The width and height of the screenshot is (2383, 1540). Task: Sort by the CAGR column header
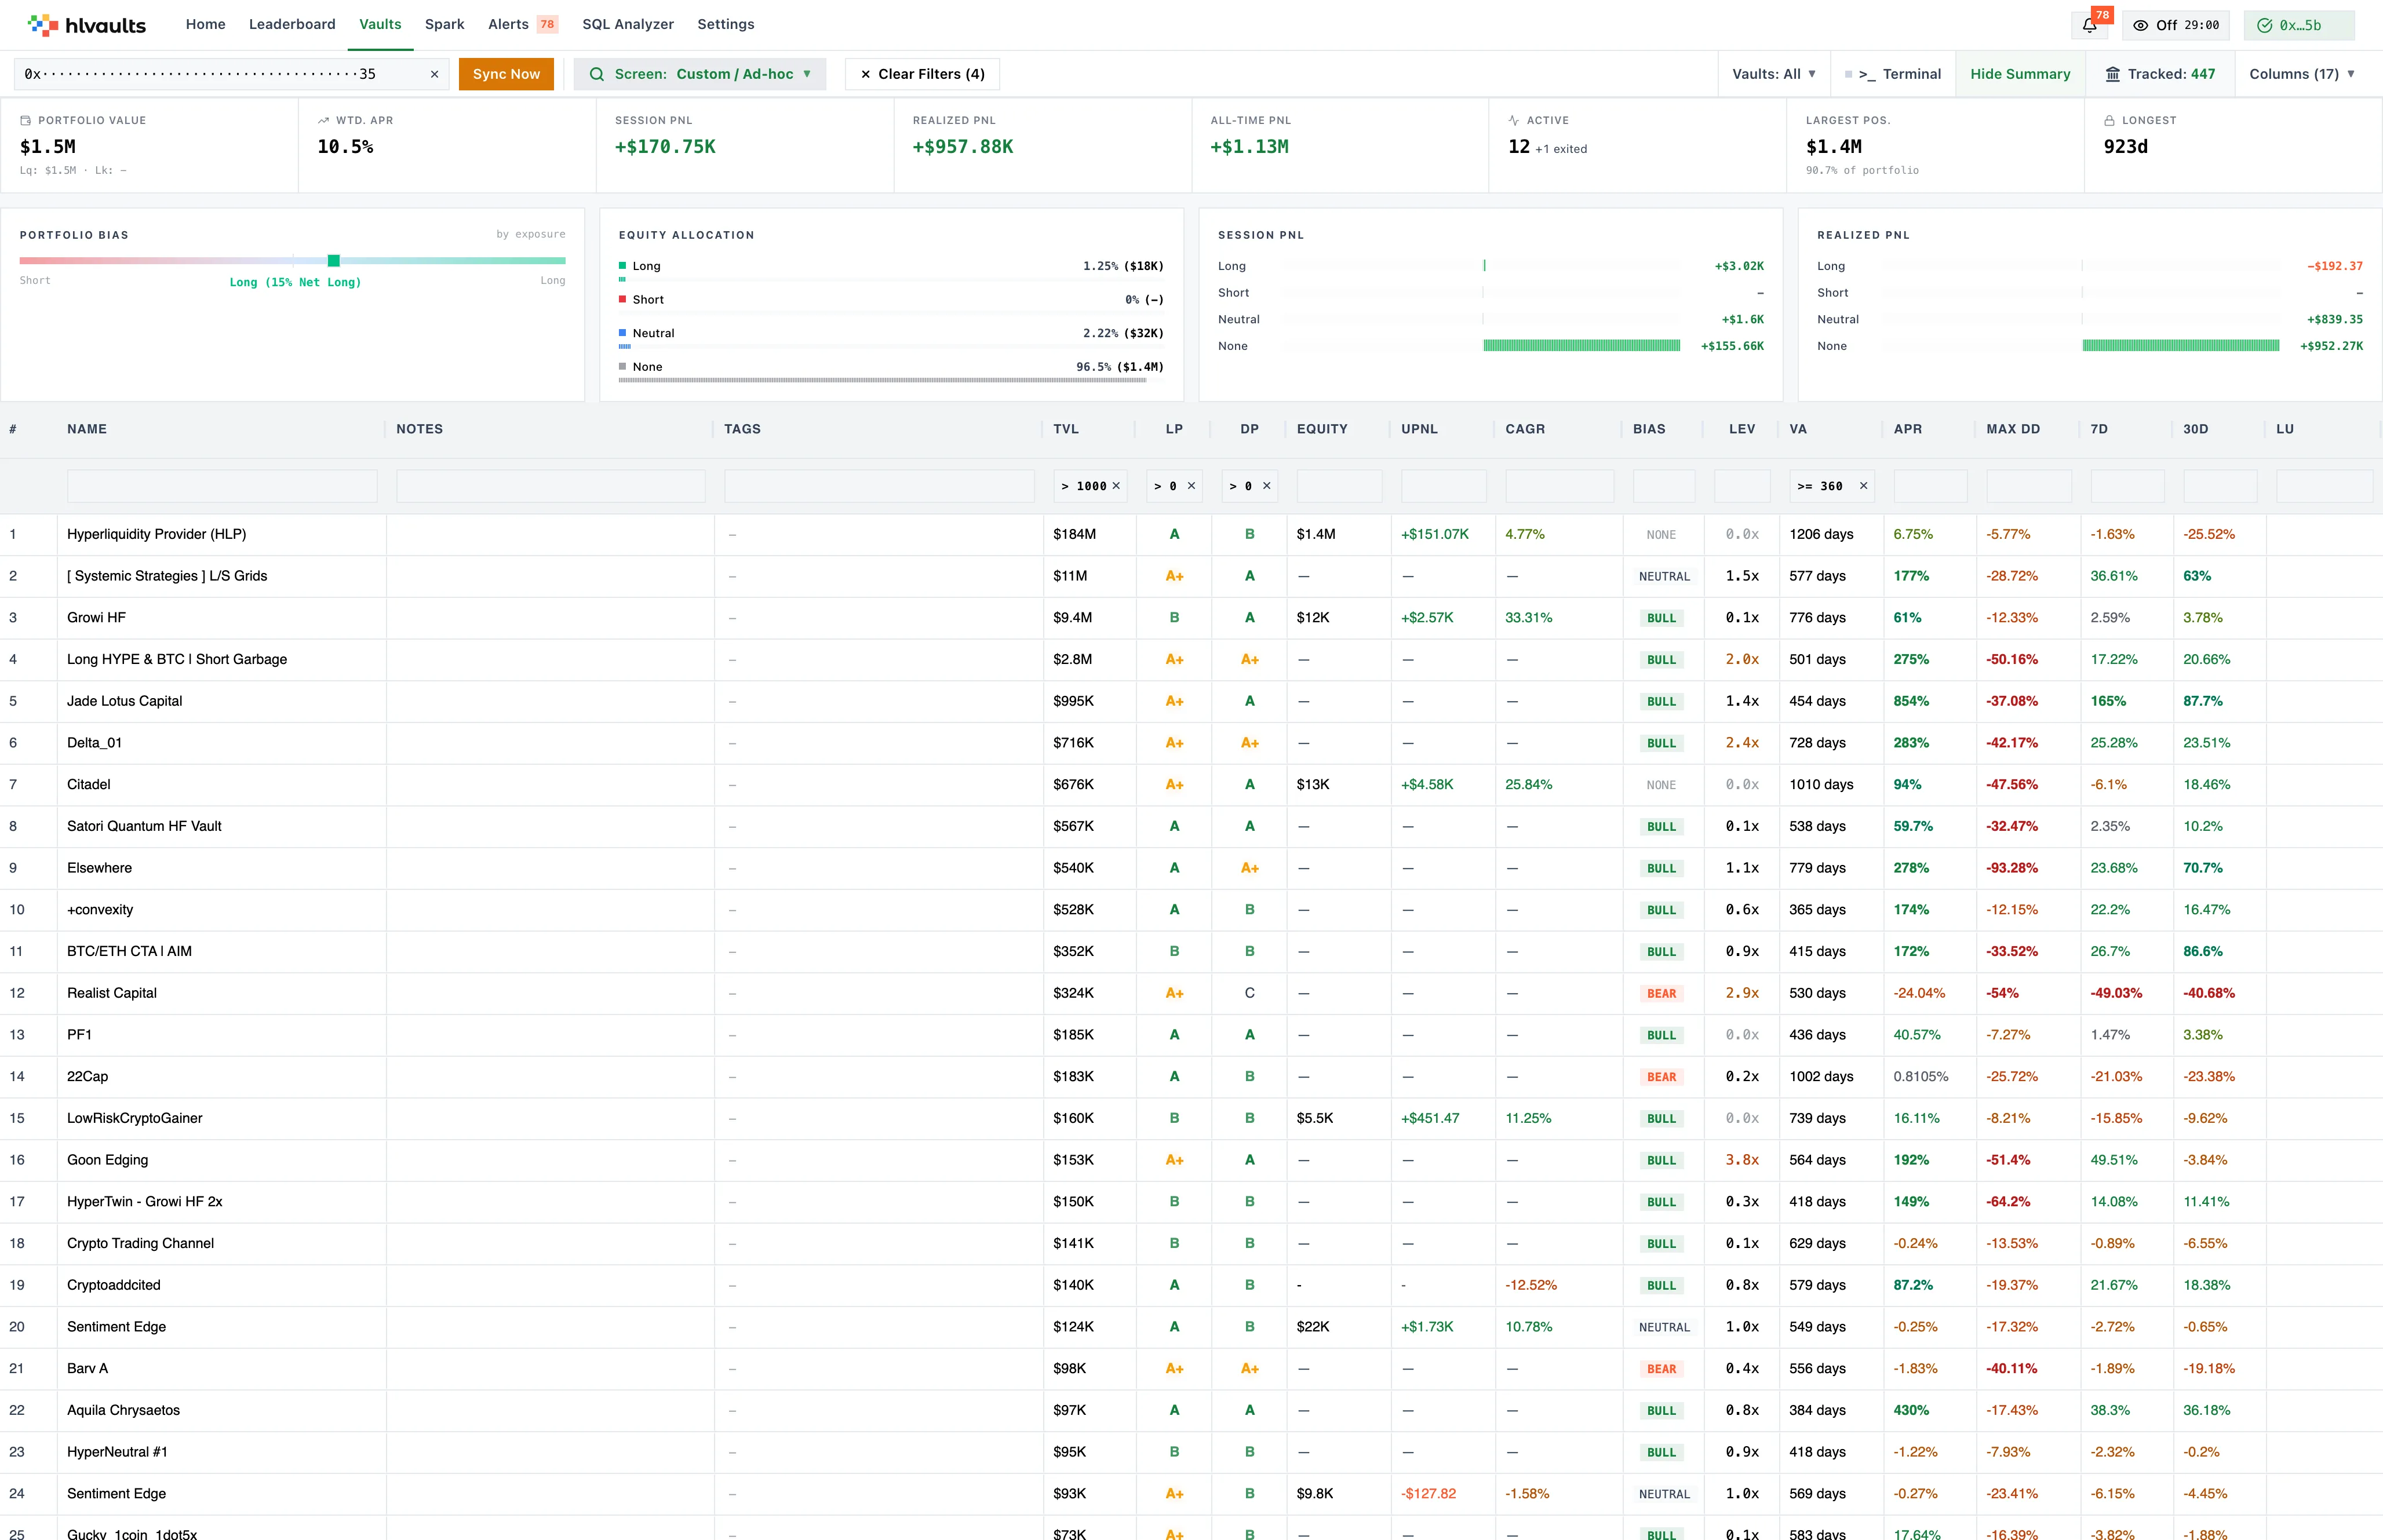(x=1525, y=429)
